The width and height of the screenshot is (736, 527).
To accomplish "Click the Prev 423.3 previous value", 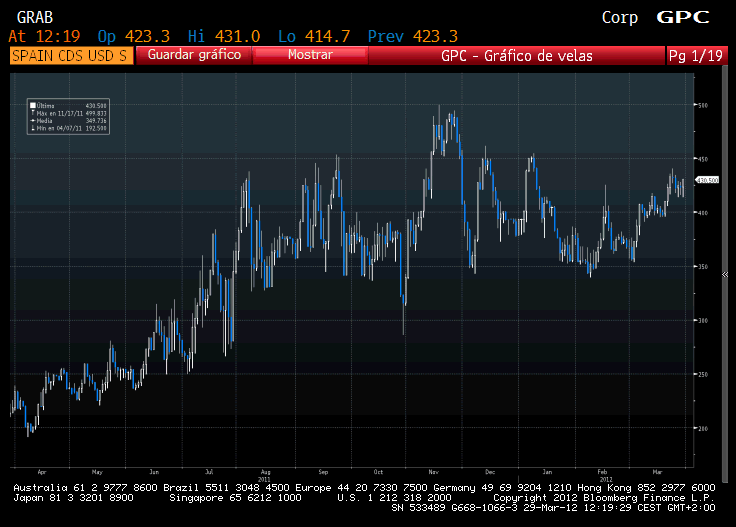I will point(413,36).
